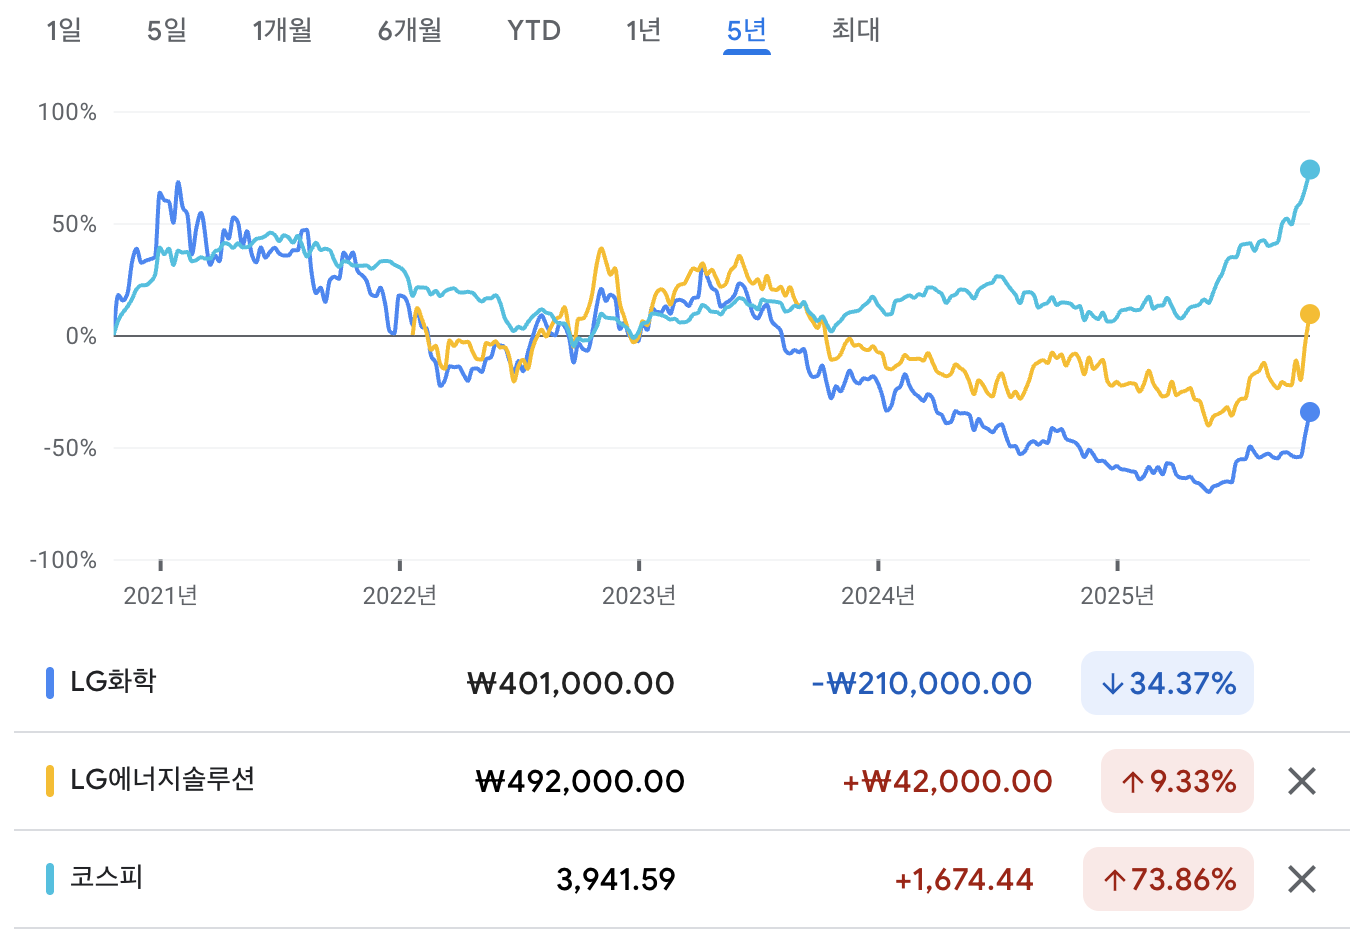This screenshot has height=944, width=1360.
Task: Click the teal 코스피 chart endpoint dot
Action: 1309,170
